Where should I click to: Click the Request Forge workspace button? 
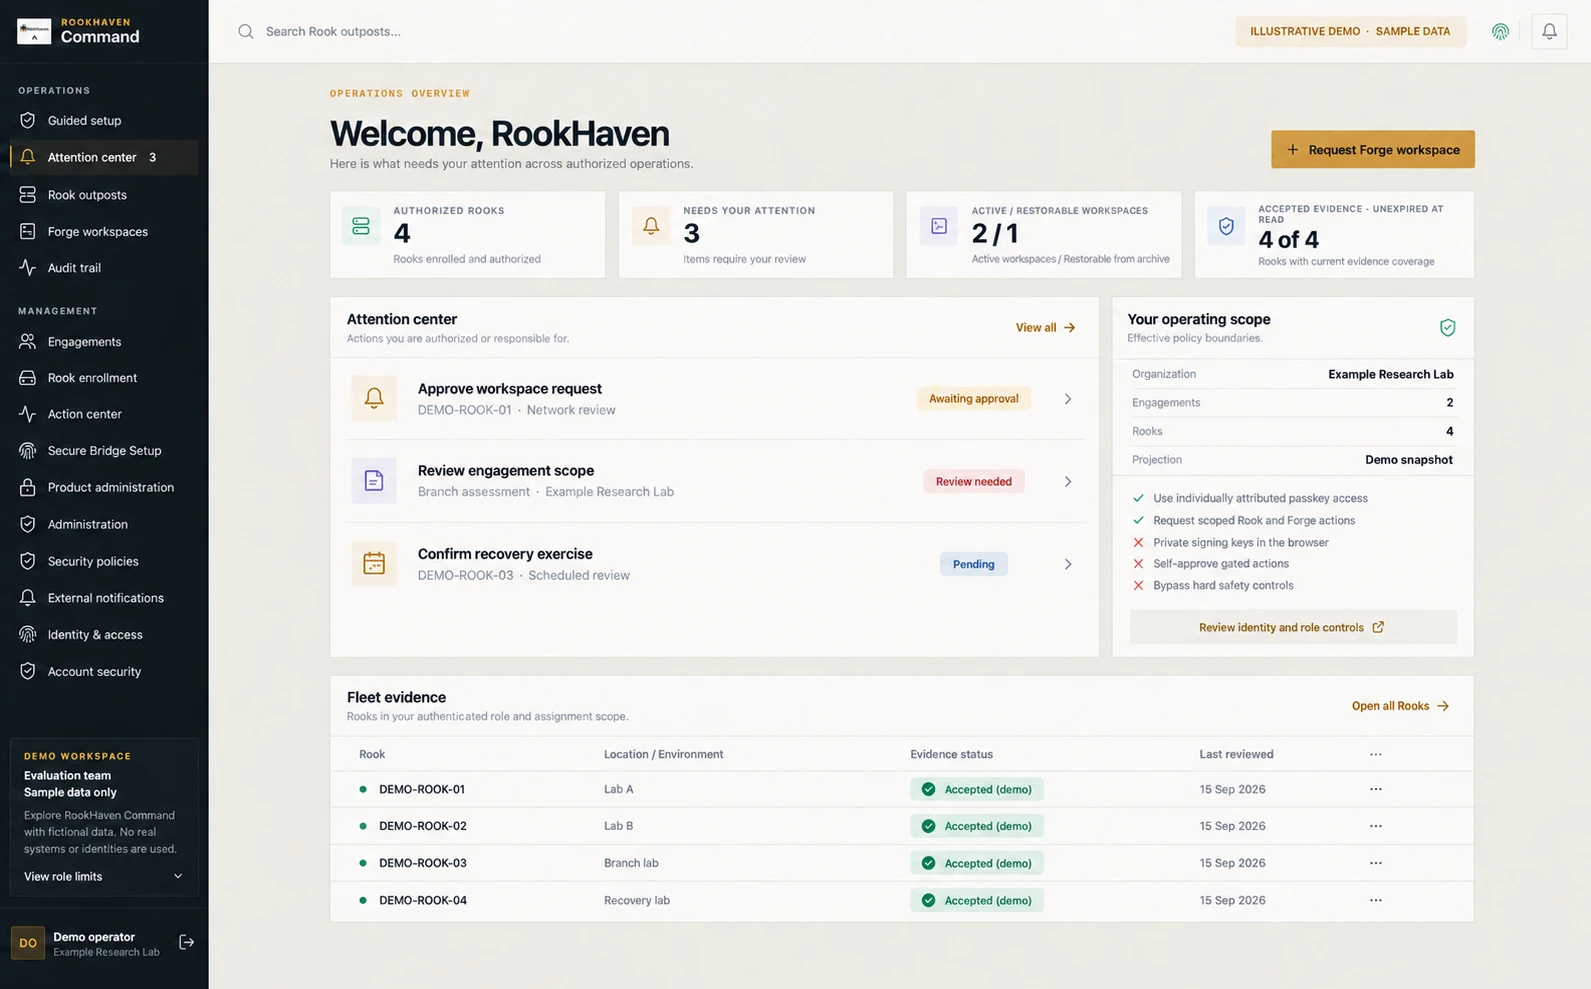(x=1373, y=149)
